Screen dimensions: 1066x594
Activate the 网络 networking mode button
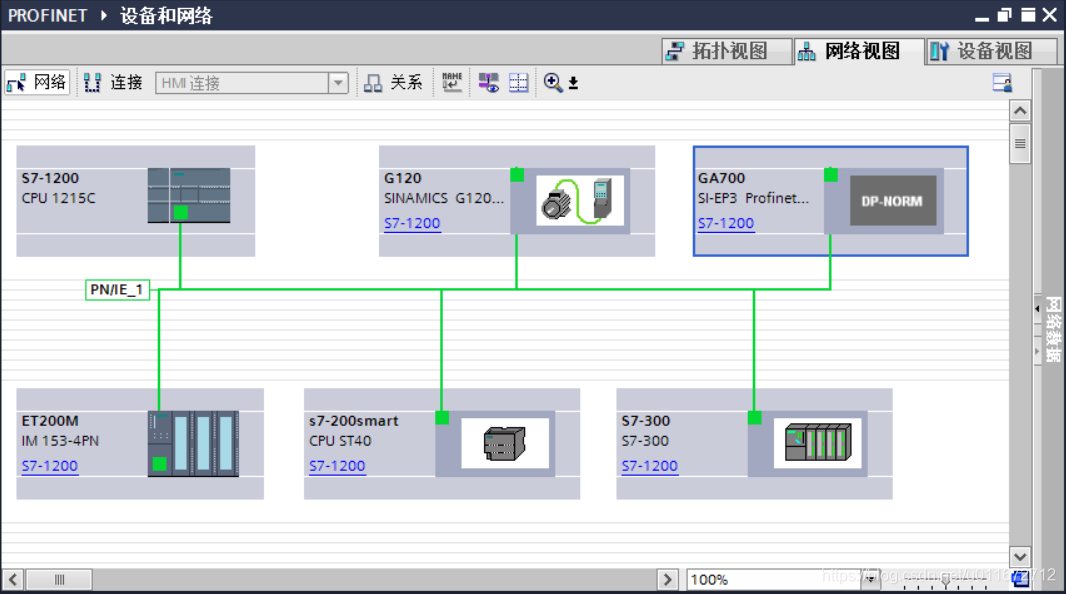coord(37,82)
